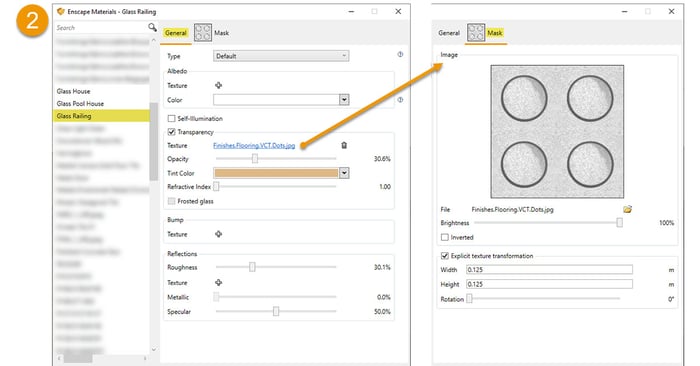
Task: Click the Width input field
Action: pos(550,270)
